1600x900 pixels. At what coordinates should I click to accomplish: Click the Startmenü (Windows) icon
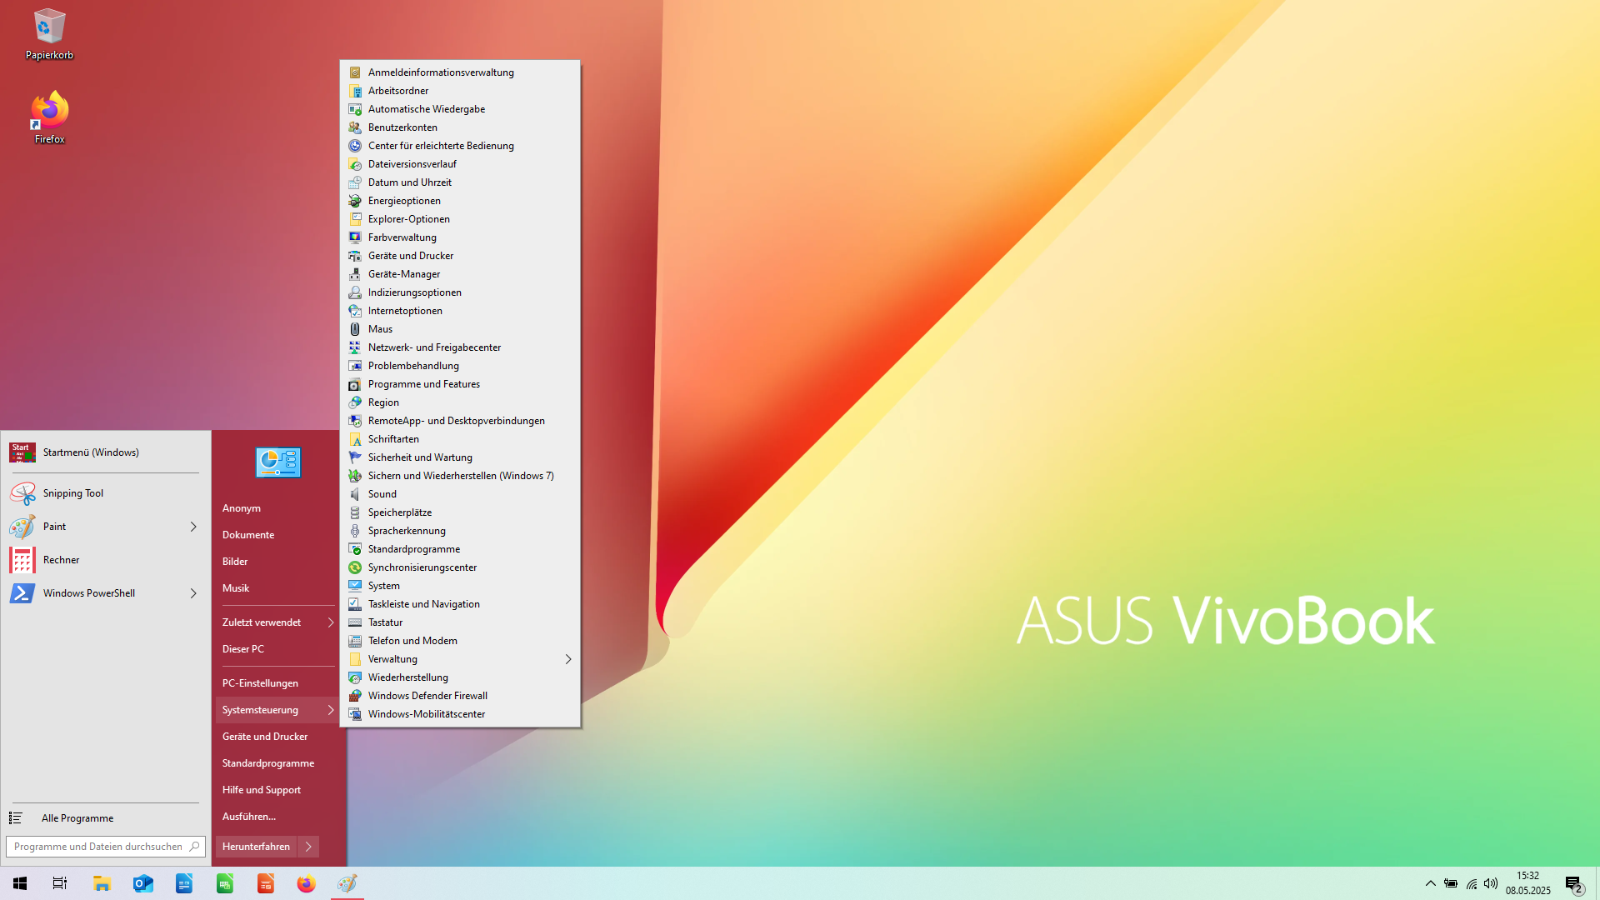23,452
